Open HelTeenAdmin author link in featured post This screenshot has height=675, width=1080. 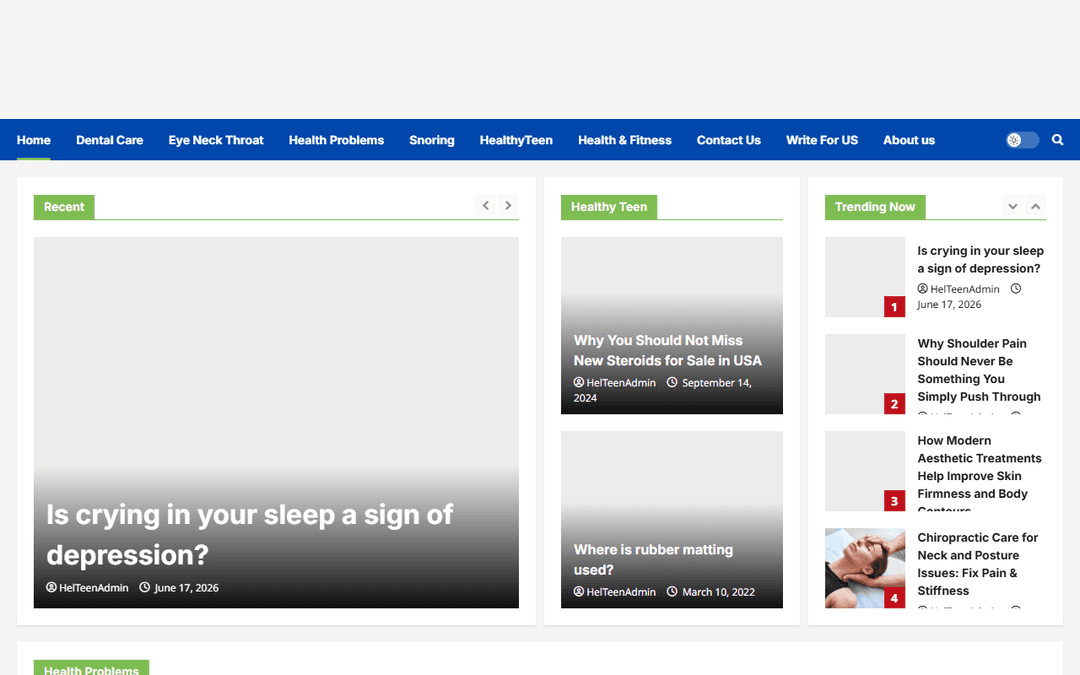94,588
